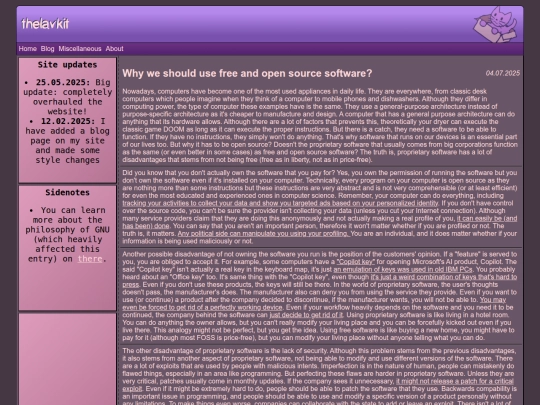
Task: Click the thelavkit site title logo
Action: pos(45,24)
